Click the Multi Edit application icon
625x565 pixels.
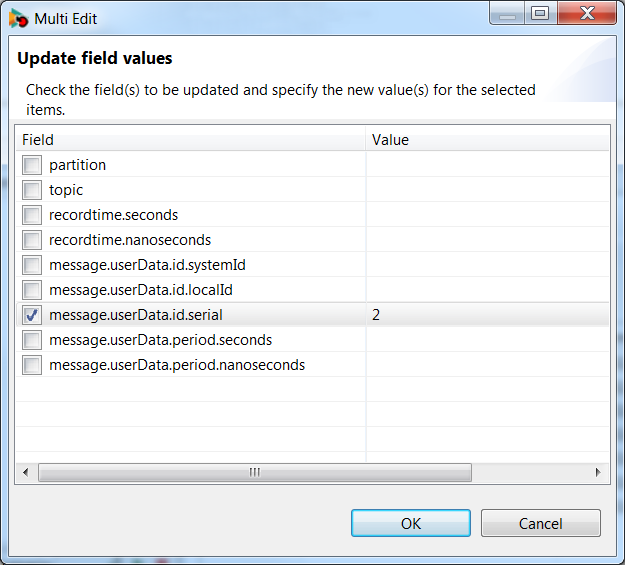[18, 19]
